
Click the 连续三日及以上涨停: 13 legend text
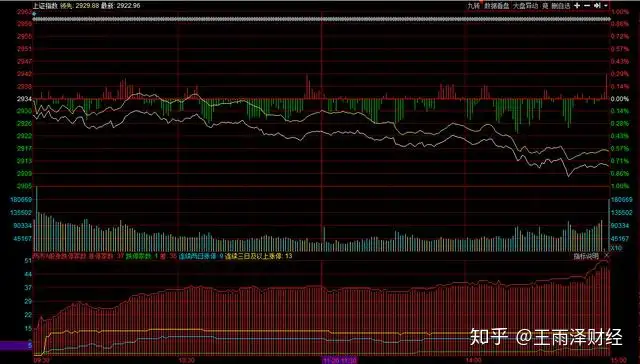258,256
